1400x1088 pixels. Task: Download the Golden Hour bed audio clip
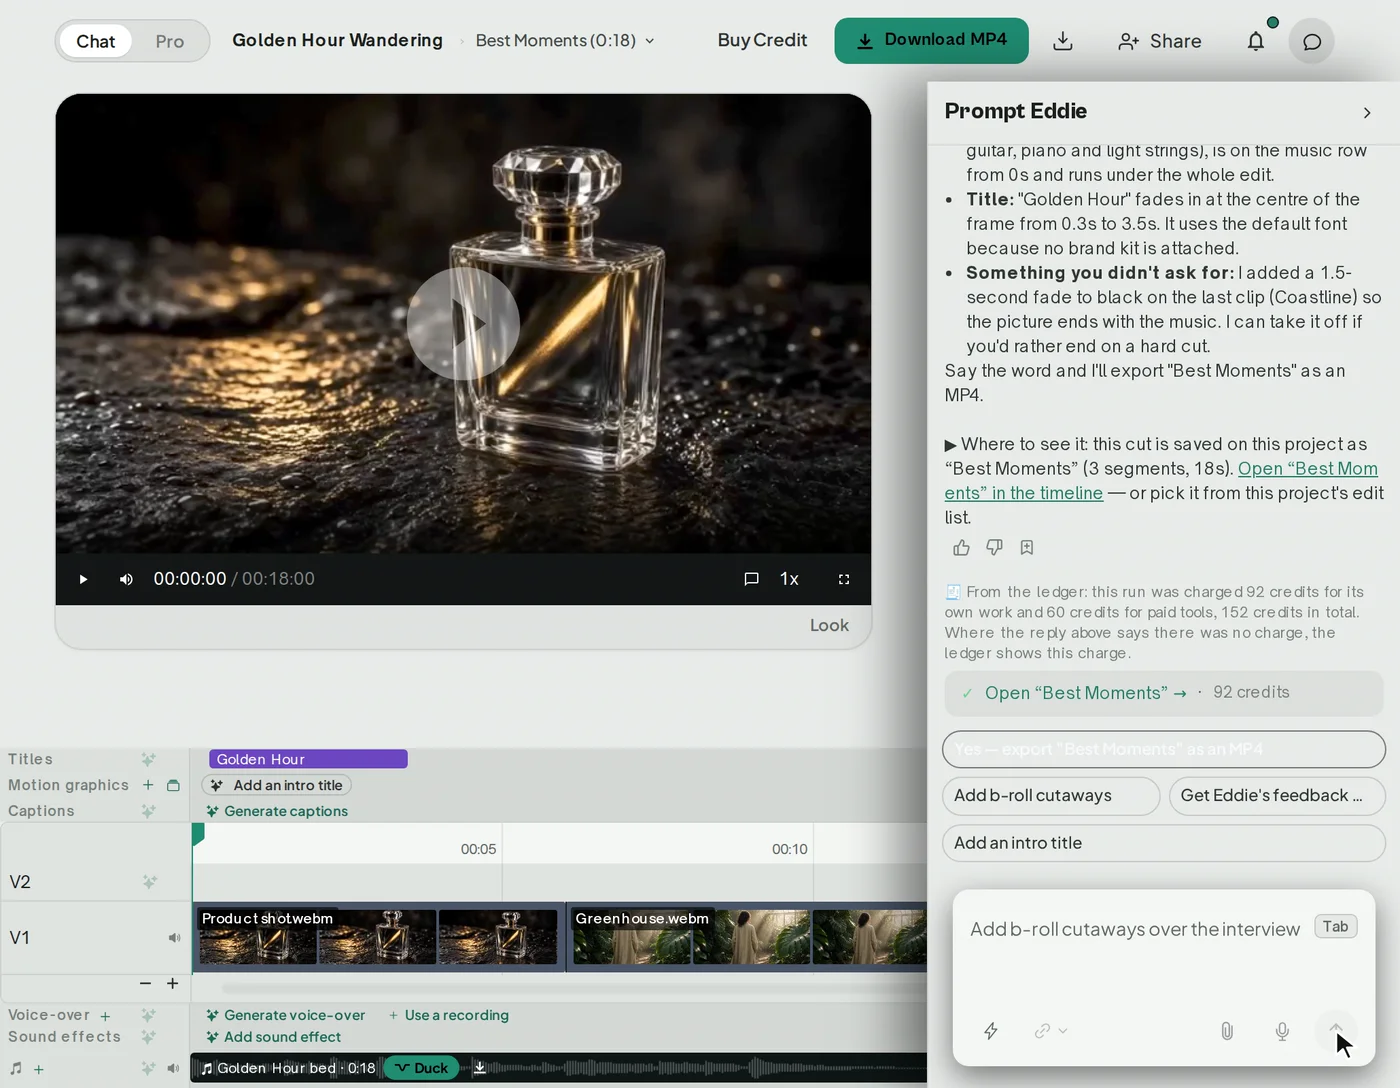pos(480,1068)
